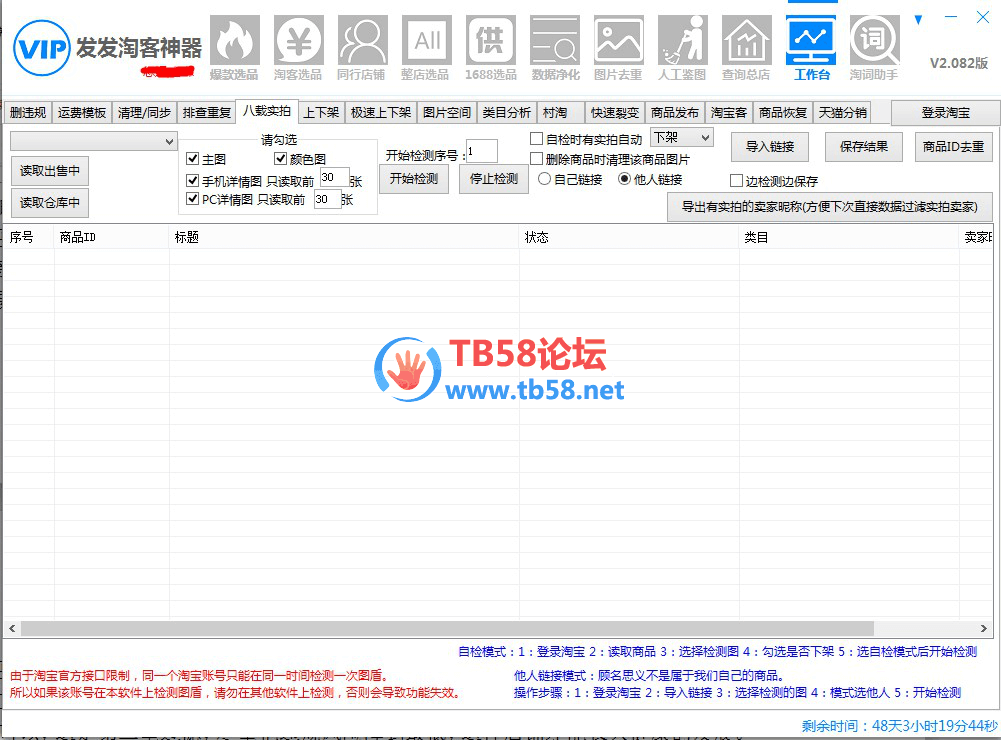
Task: Switch to the 排查重复 tab
Action: point(206,113)
